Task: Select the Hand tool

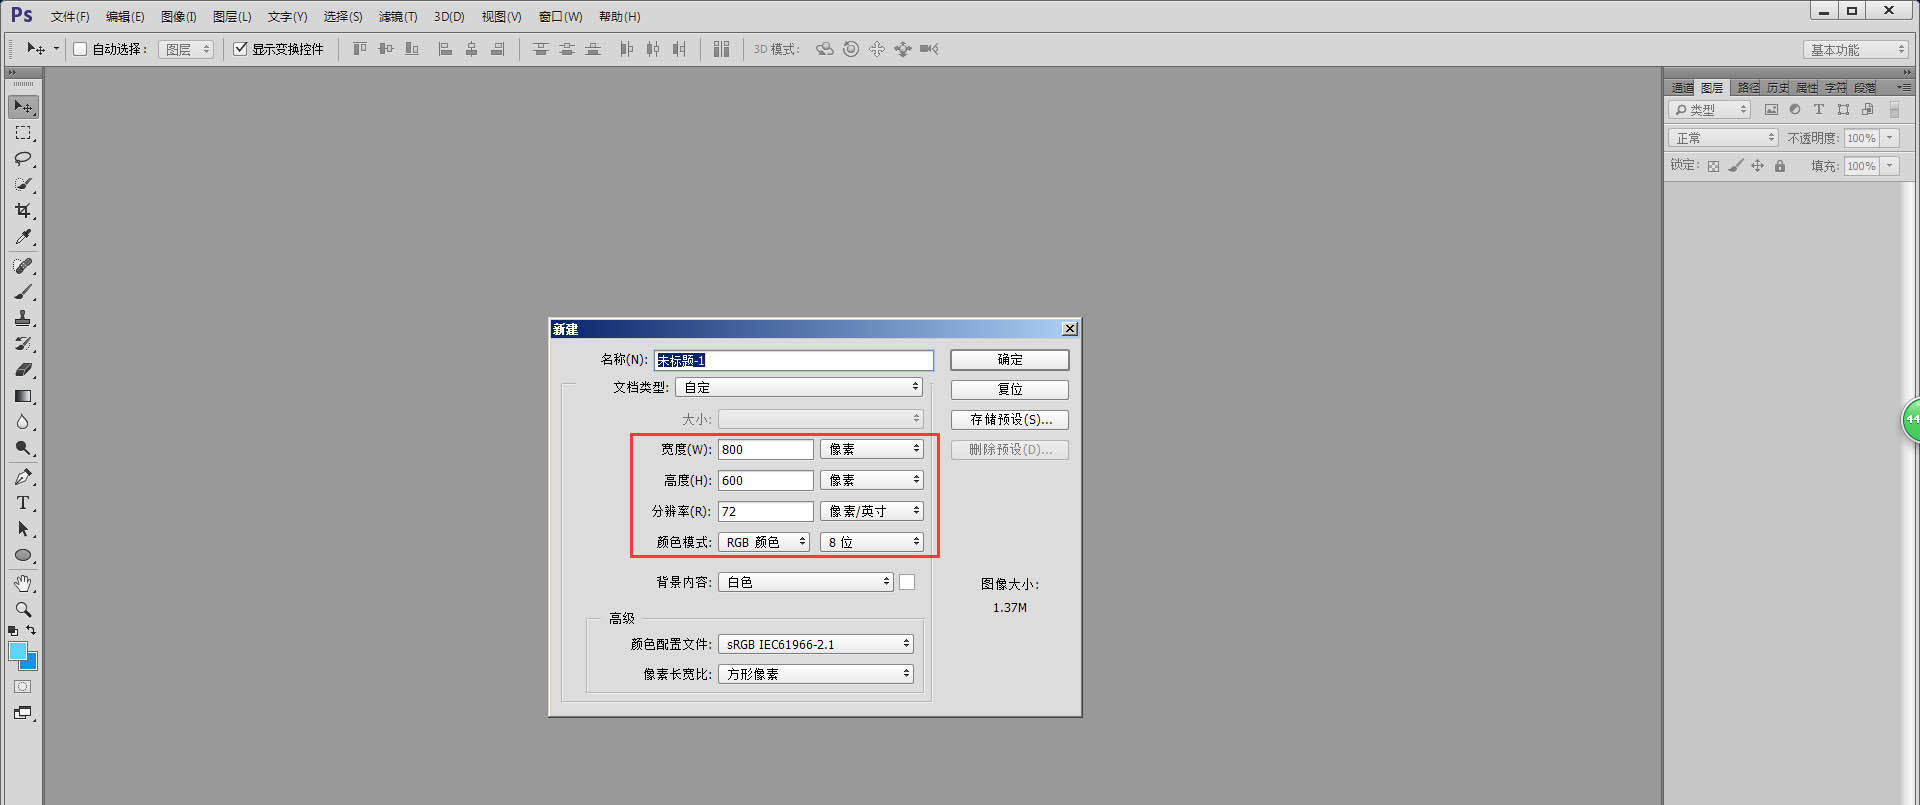Action: (x=23, y=583)
